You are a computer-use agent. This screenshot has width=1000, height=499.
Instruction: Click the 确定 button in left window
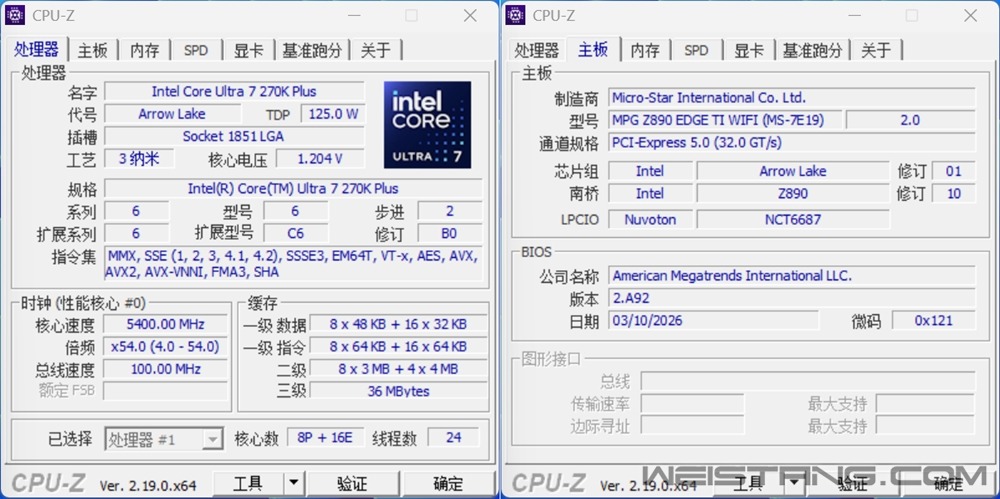pos(448,483)
